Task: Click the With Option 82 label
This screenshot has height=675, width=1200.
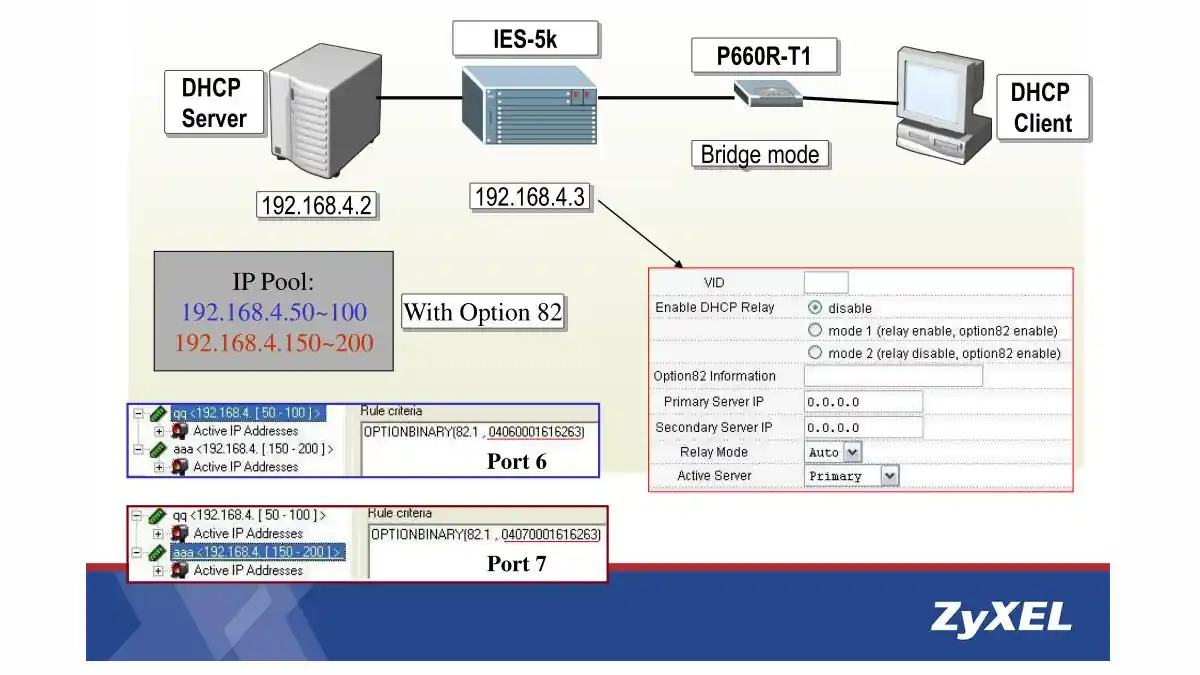Action: (483, 312)
